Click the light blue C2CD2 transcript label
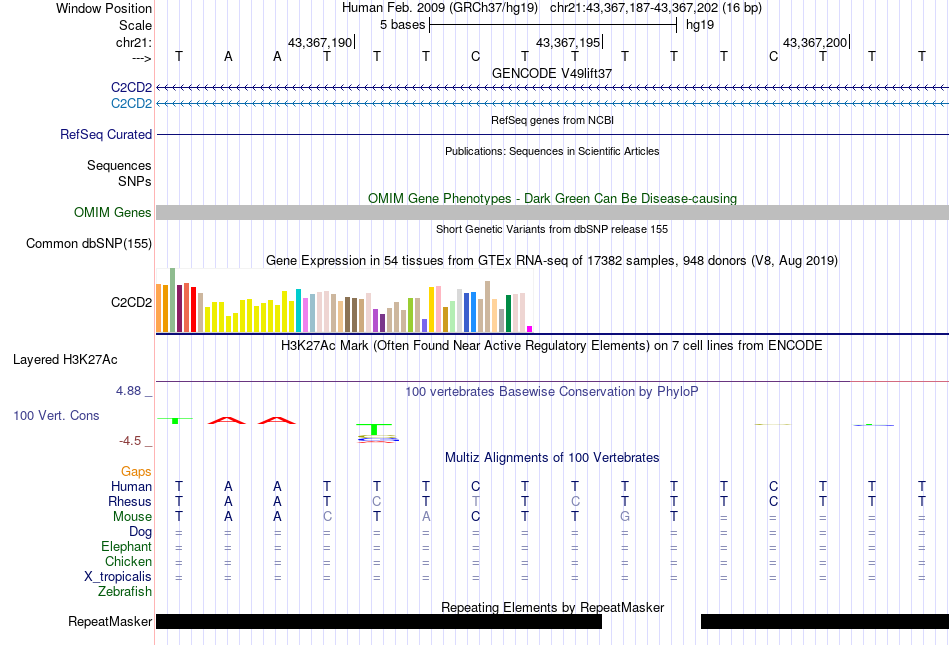950x645 pixels. [x=131, y=104]
